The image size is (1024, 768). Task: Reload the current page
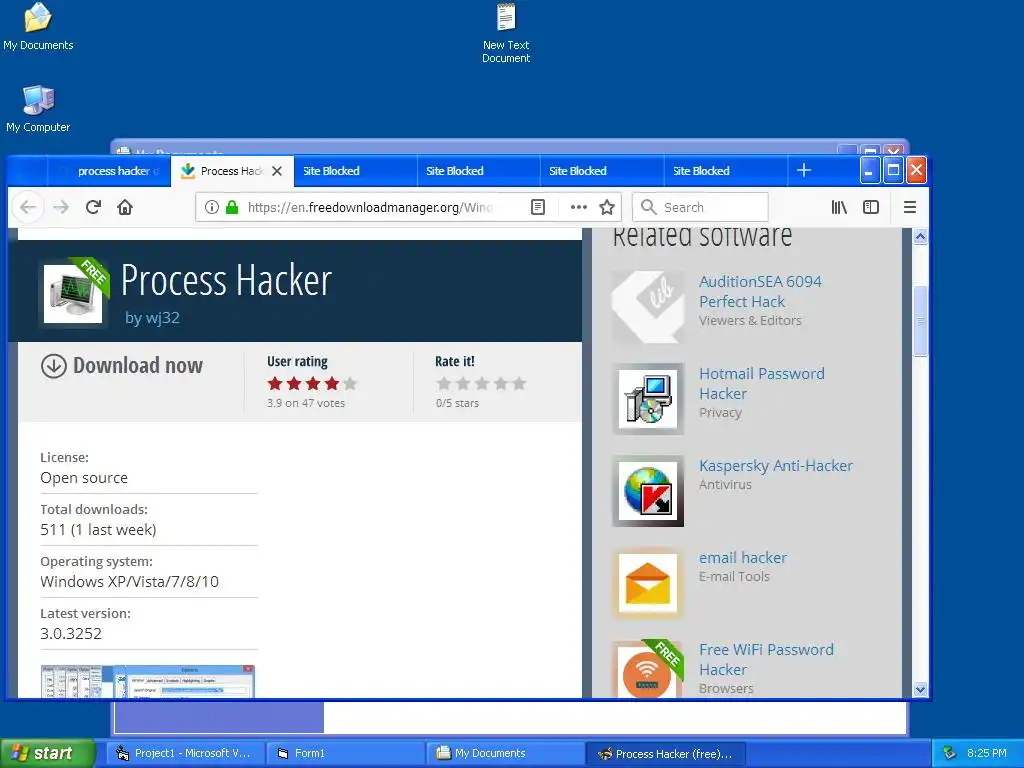pyautogui.click(x=93, y=207)
